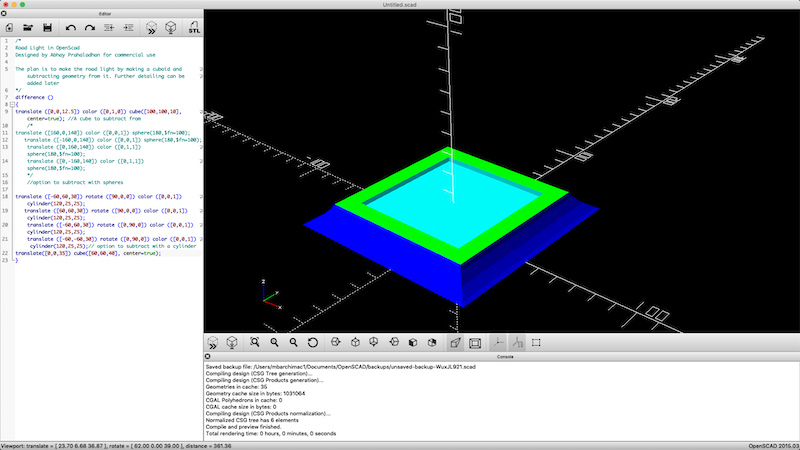Reset the 3D view rotation
The height and width of the screenshot is (450, 800).
click(x=313, y=343)
